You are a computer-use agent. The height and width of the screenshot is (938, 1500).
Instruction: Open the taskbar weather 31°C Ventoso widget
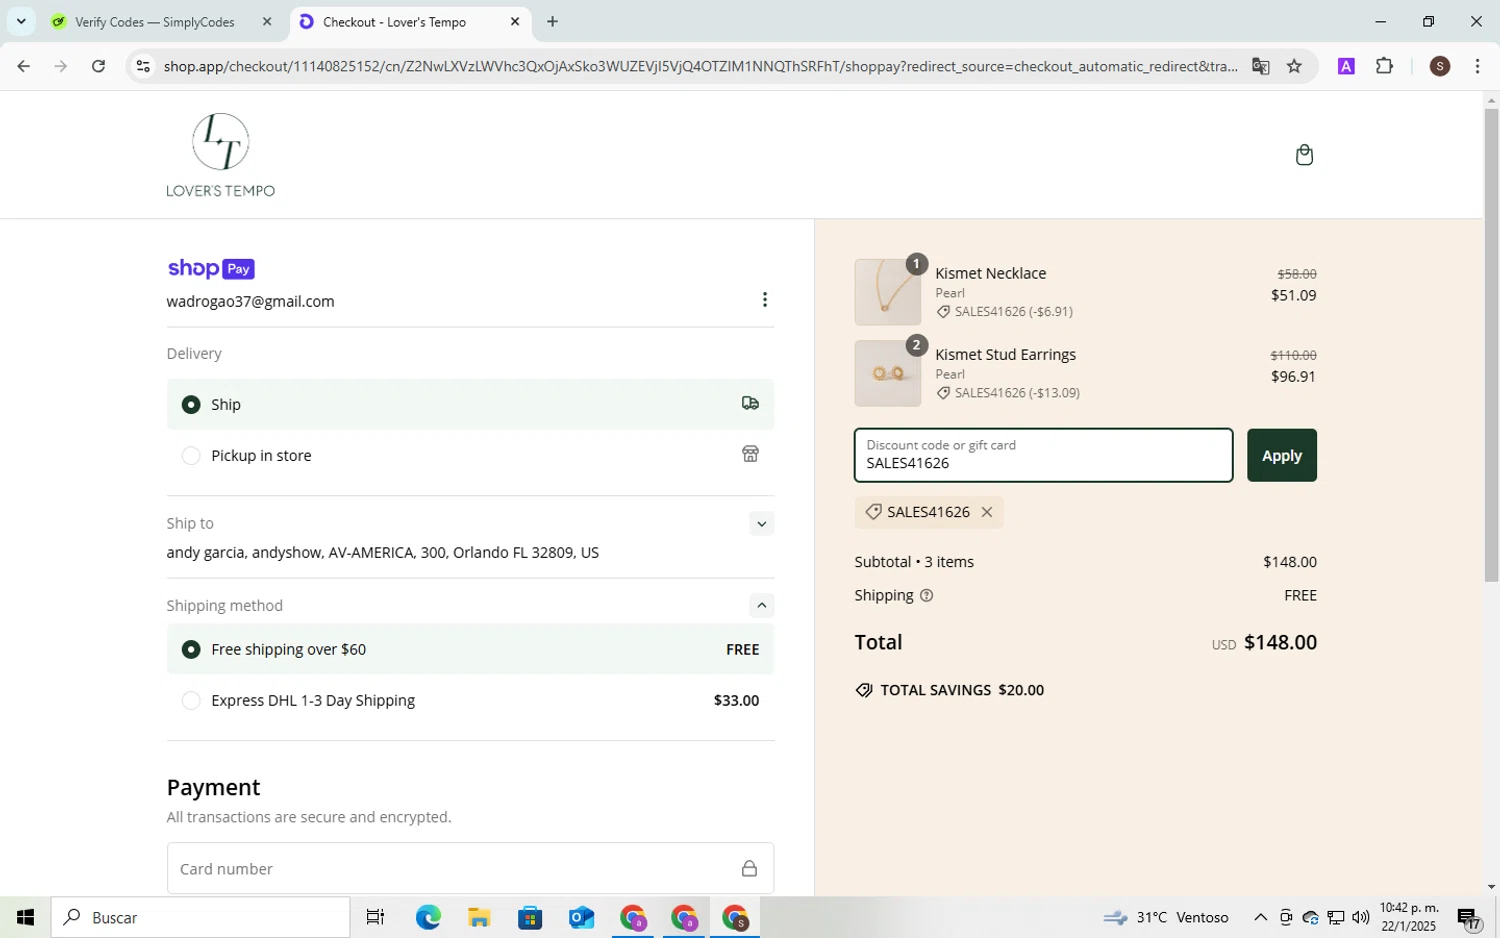(x=1166, y=917)
